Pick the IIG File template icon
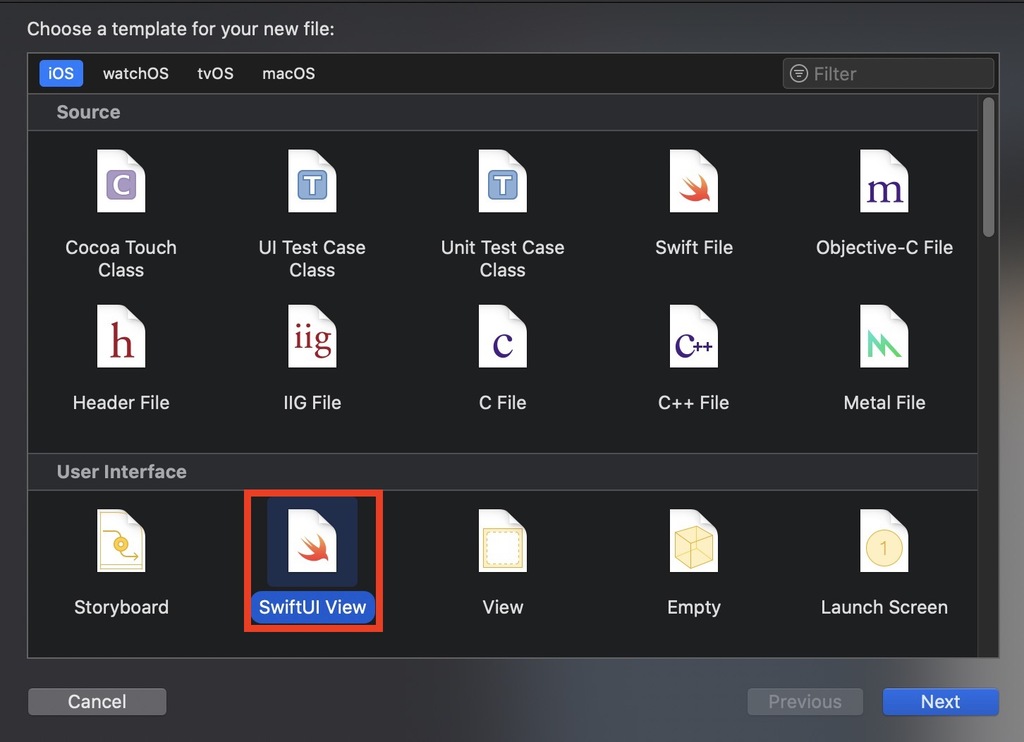 point(312,336)
